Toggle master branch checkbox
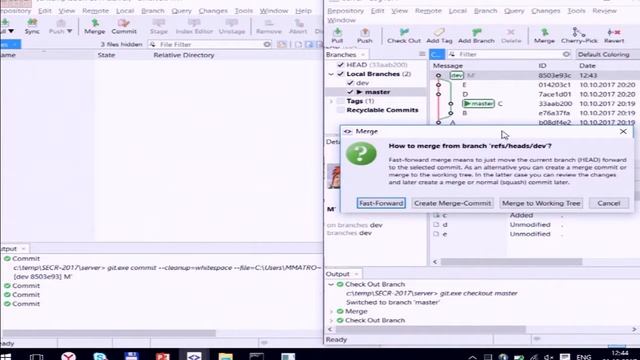This screenshot has height=360, width=640. [350, 92]
